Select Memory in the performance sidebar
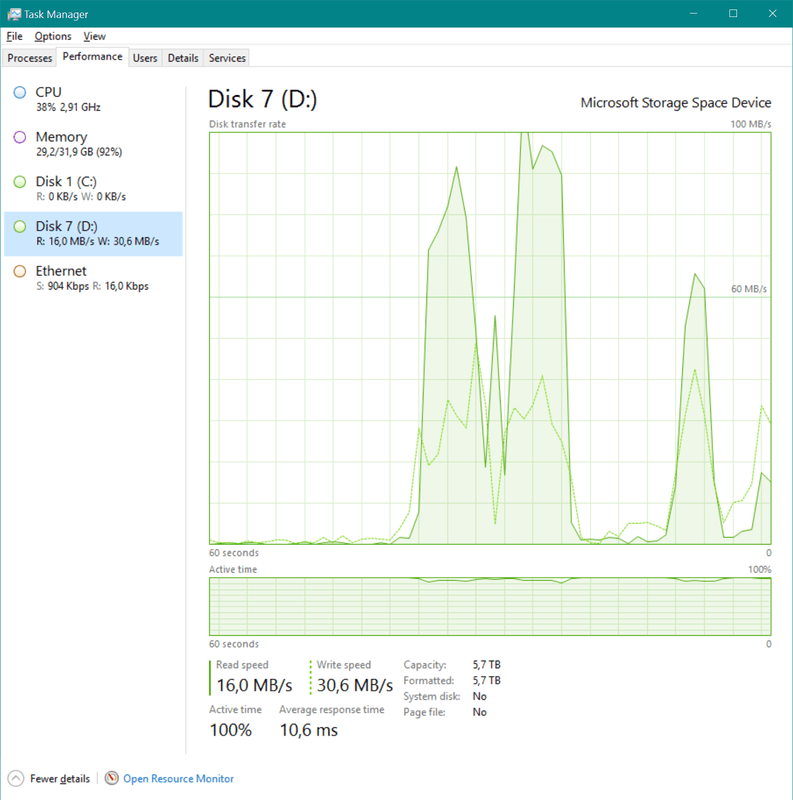Viewport: 793px width, 800px height. click(x=93, y=144)
